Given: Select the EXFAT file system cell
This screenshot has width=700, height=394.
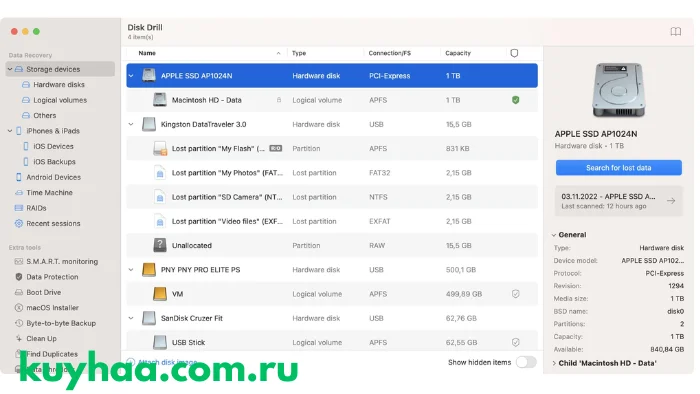Looking at the screenshot, I should coord(379,221).
